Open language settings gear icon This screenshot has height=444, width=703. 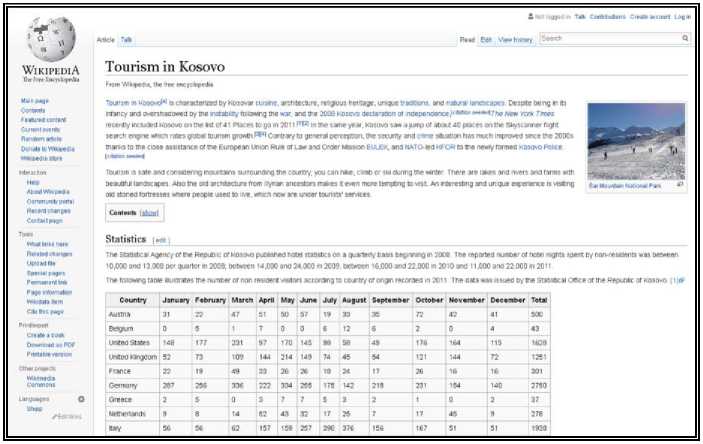81,398
